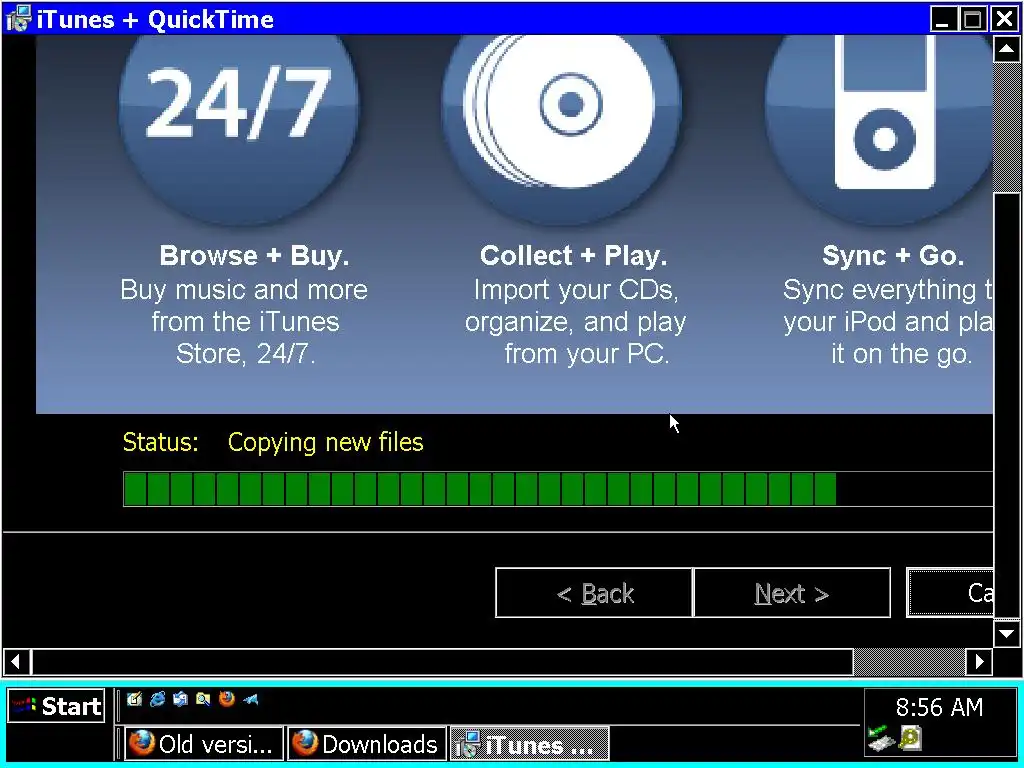
Task: Click the Next button
Action: [x=792, y=593]
